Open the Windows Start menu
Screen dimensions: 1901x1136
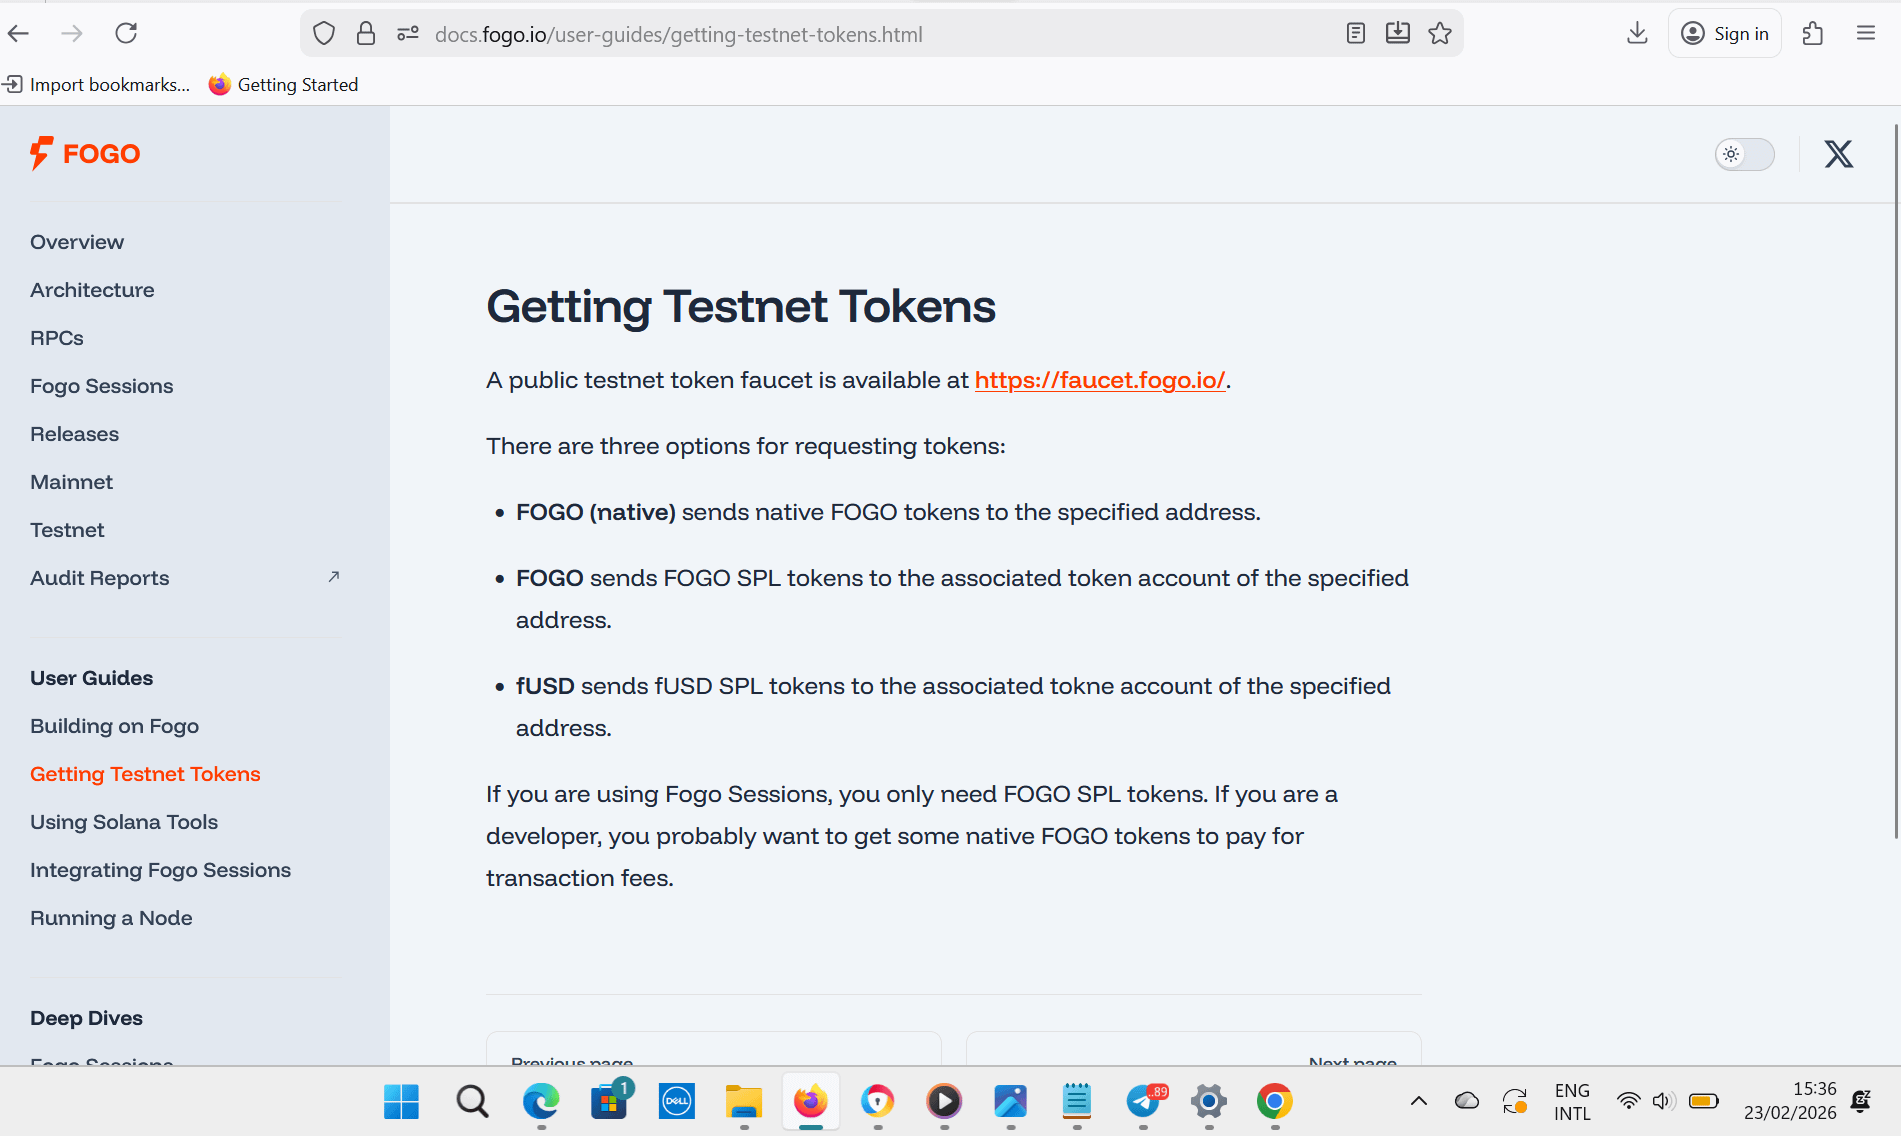click(402, 1102)
